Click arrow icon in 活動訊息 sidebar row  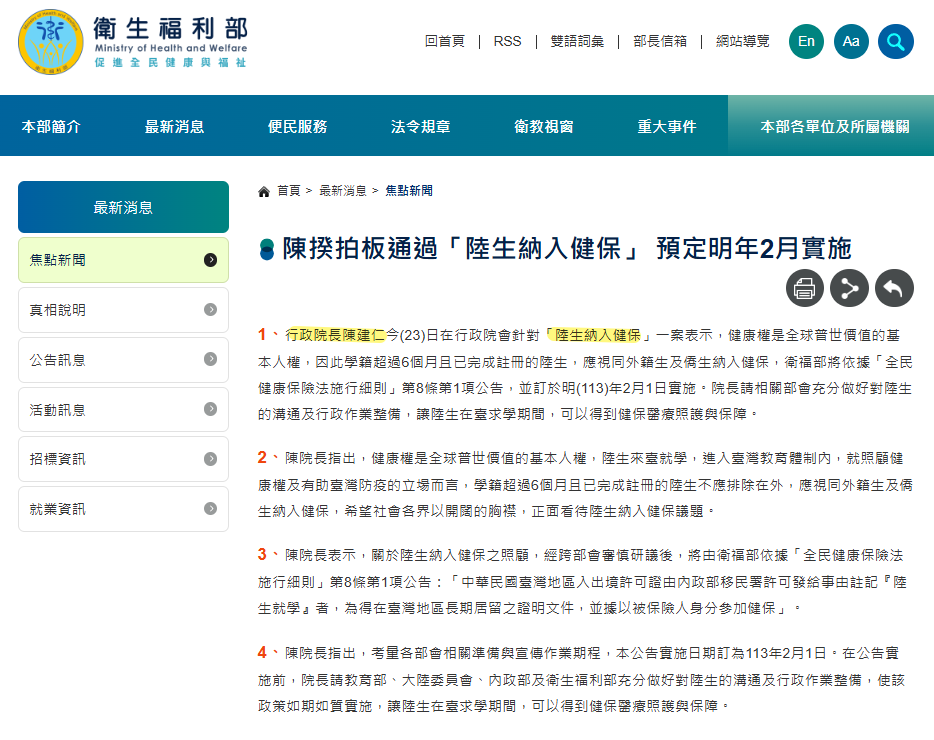(x=210, y=409)
